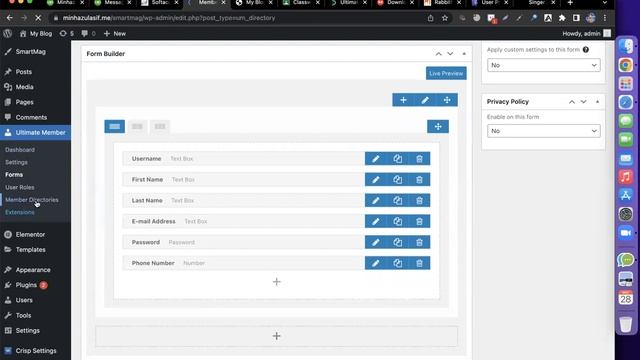640x360 pixels.
Task: Add a row with the top plus icon
Action: 403,100
